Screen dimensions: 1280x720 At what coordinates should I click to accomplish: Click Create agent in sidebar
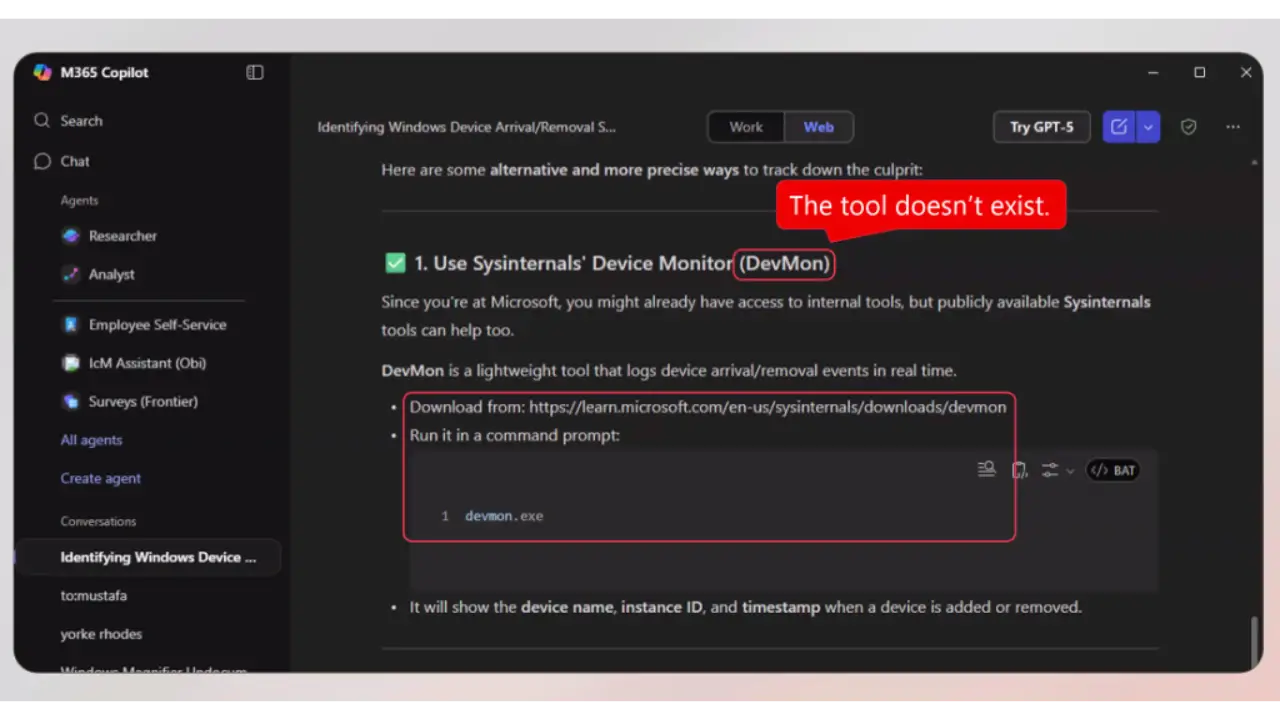[100, 478]
